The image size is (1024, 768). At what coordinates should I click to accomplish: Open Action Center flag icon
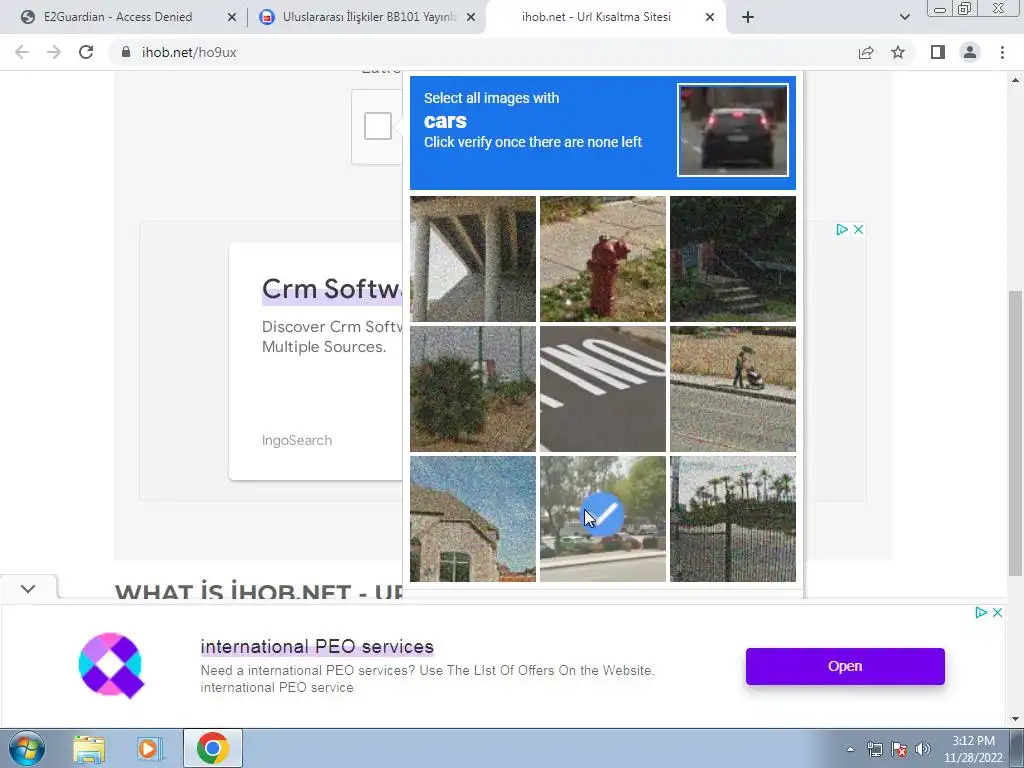click(899, 749)
